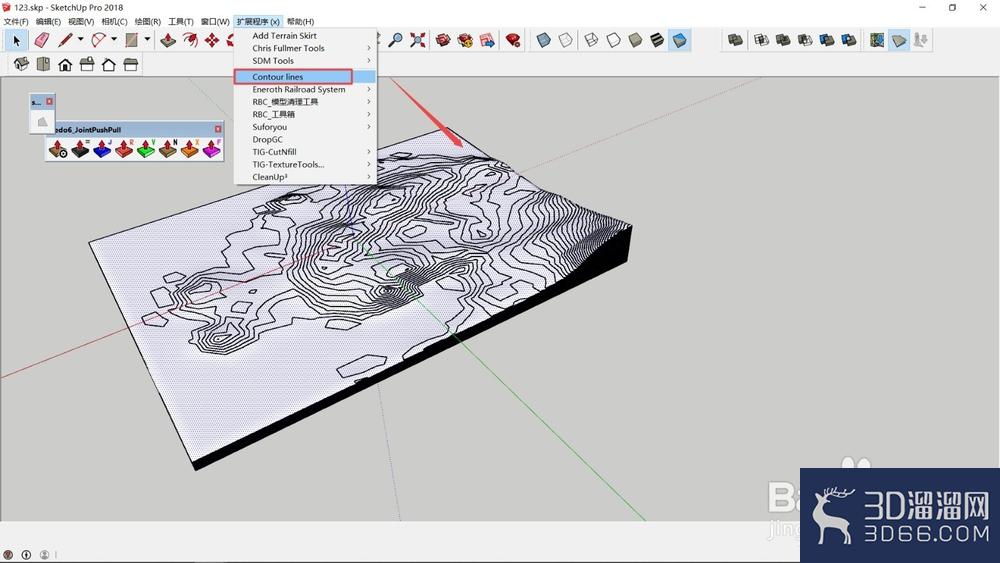Switch to Iso view house icon
The height and width of the screenshot is (563, 1000).
click(x=21, y=64)
